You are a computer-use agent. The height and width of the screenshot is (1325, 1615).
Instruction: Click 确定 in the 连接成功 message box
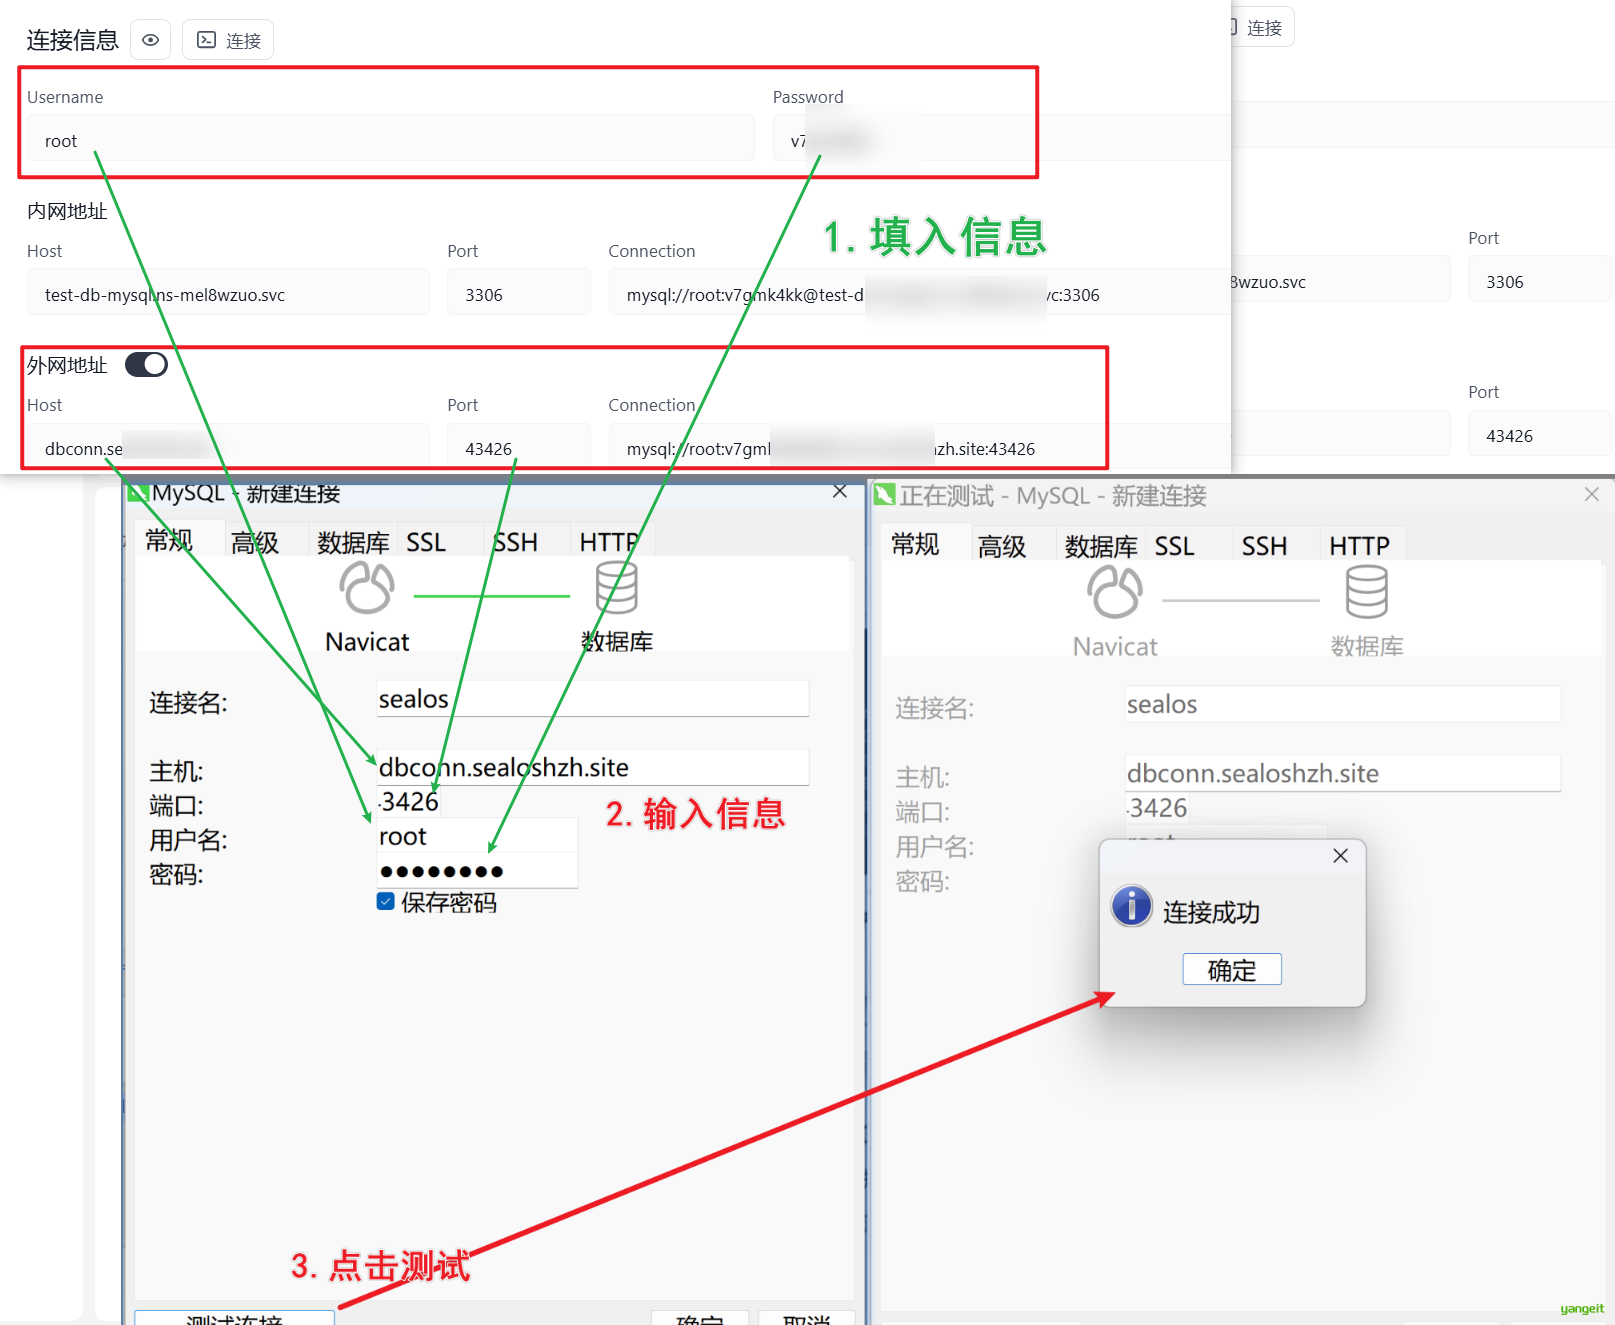tap(1232, 969)
